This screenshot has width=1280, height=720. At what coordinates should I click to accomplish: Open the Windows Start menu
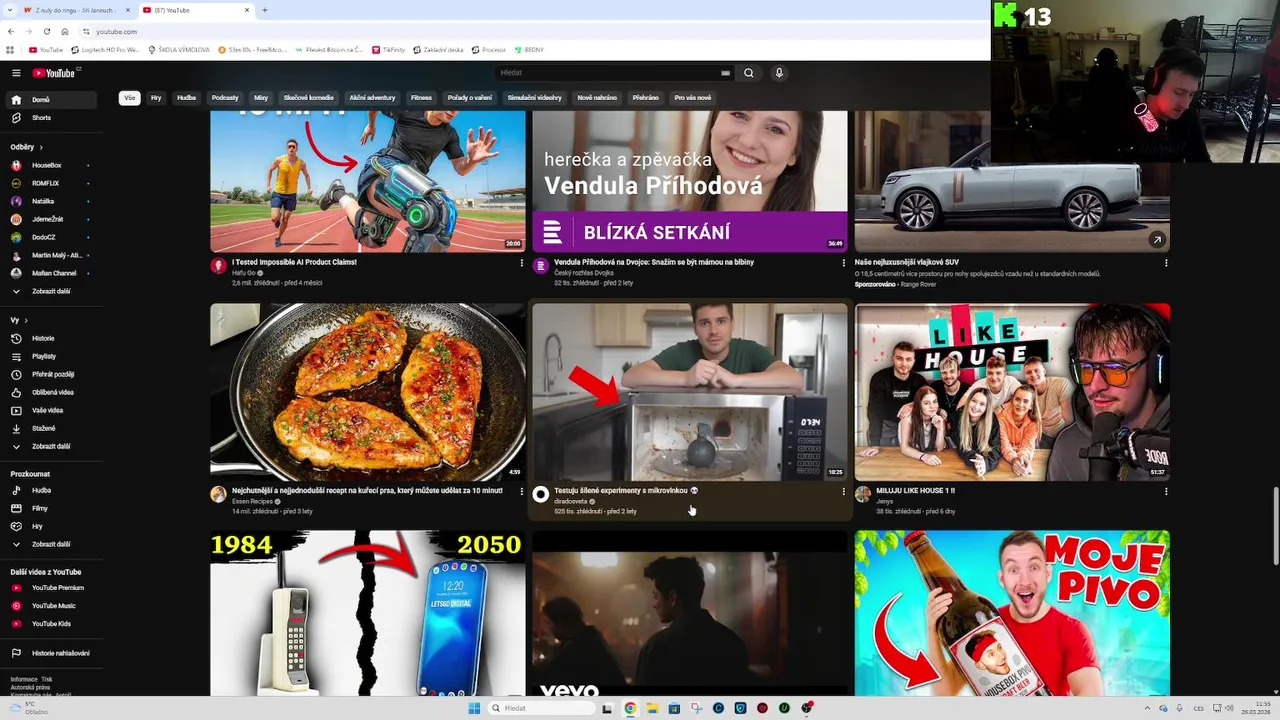point(474,708)
